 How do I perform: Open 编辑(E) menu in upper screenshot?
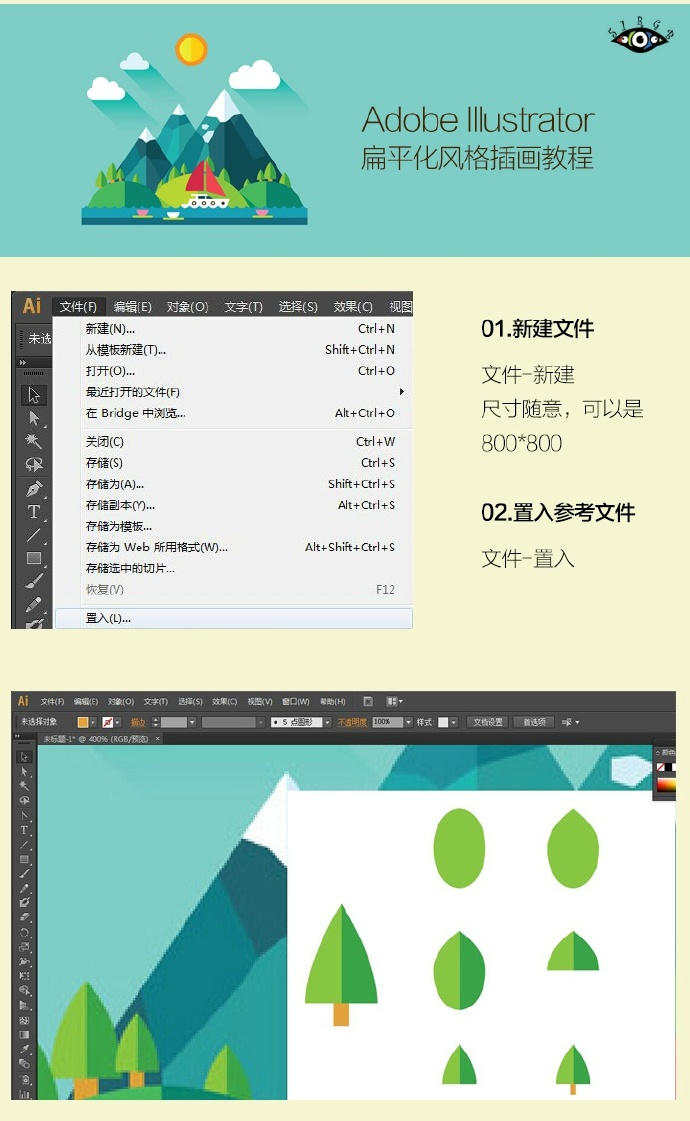[x=132, y=307]
